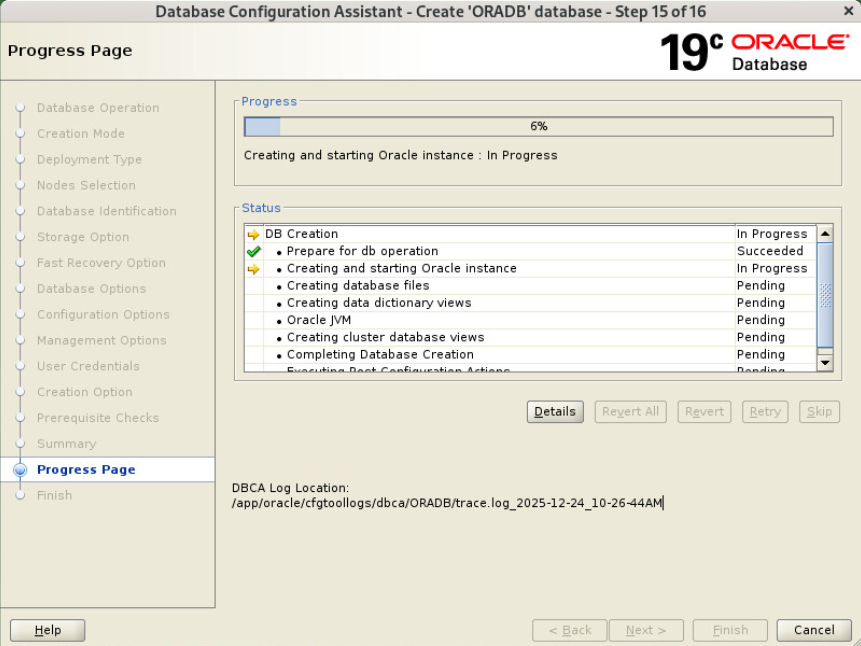Select Fast Recovery Option step in sidebar

pyautogui.click(x=101, y=263)
